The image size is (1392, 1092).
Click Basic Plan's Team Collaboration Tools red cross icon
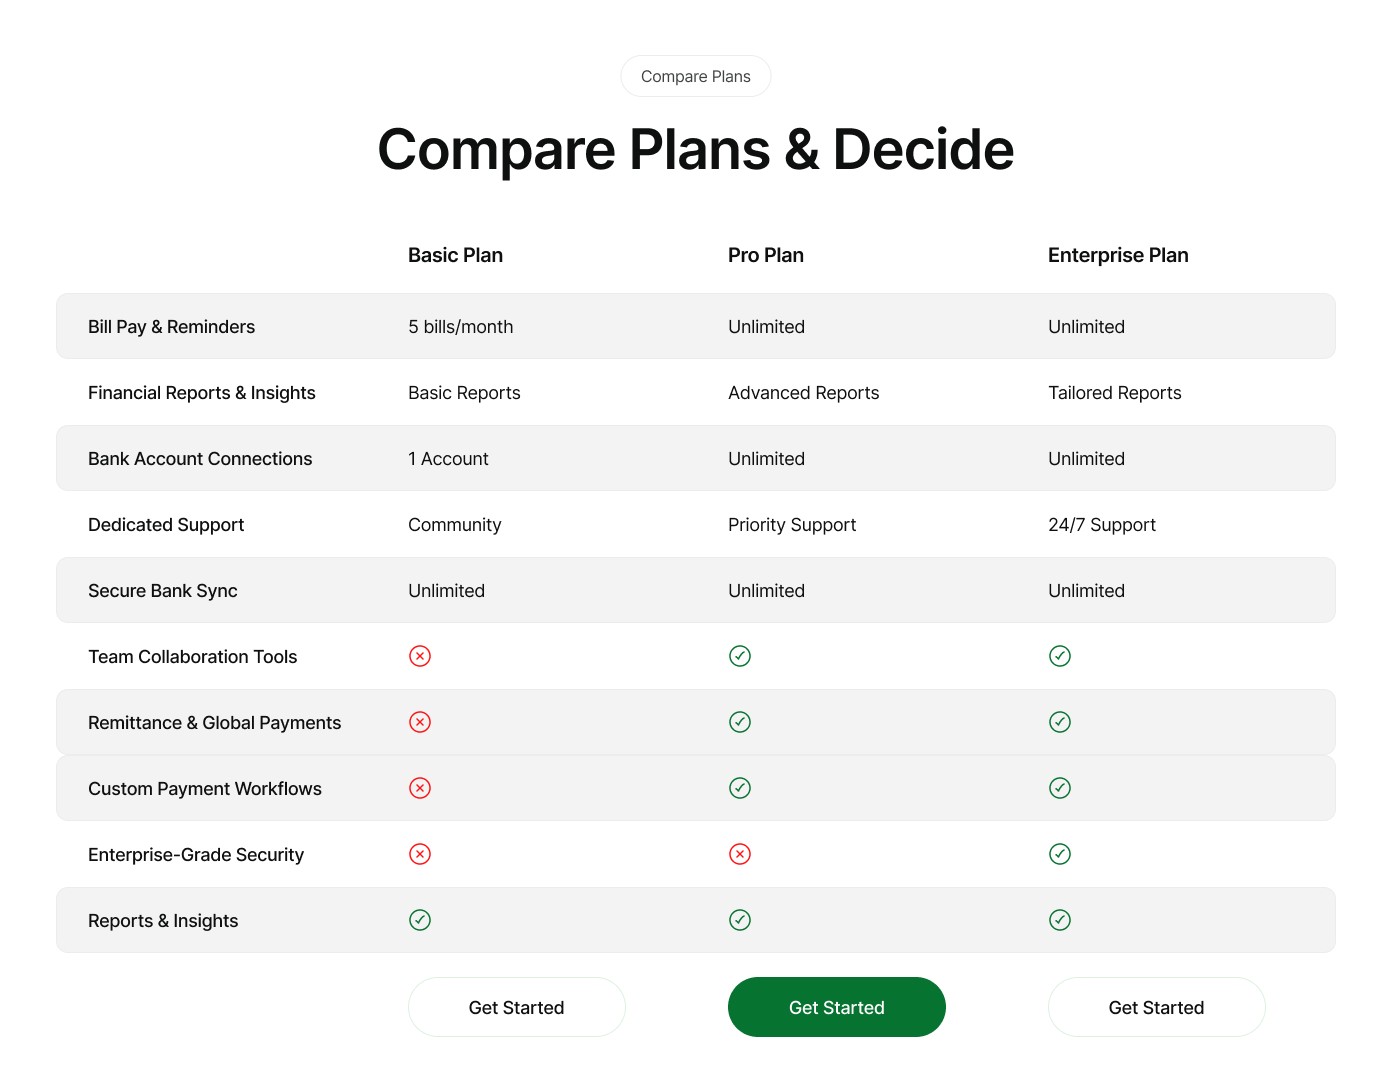420,656
